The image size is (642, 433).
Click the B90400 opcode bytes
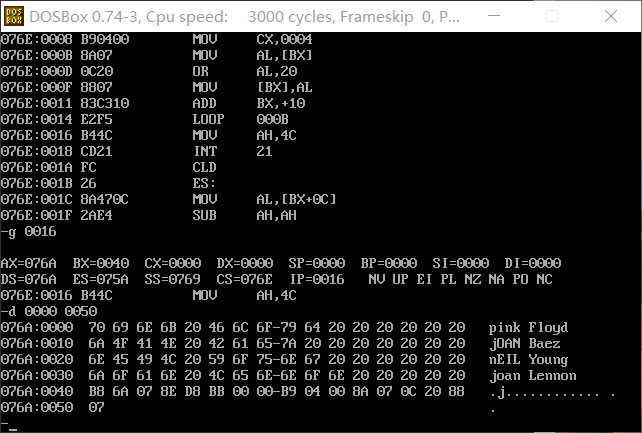105,39
